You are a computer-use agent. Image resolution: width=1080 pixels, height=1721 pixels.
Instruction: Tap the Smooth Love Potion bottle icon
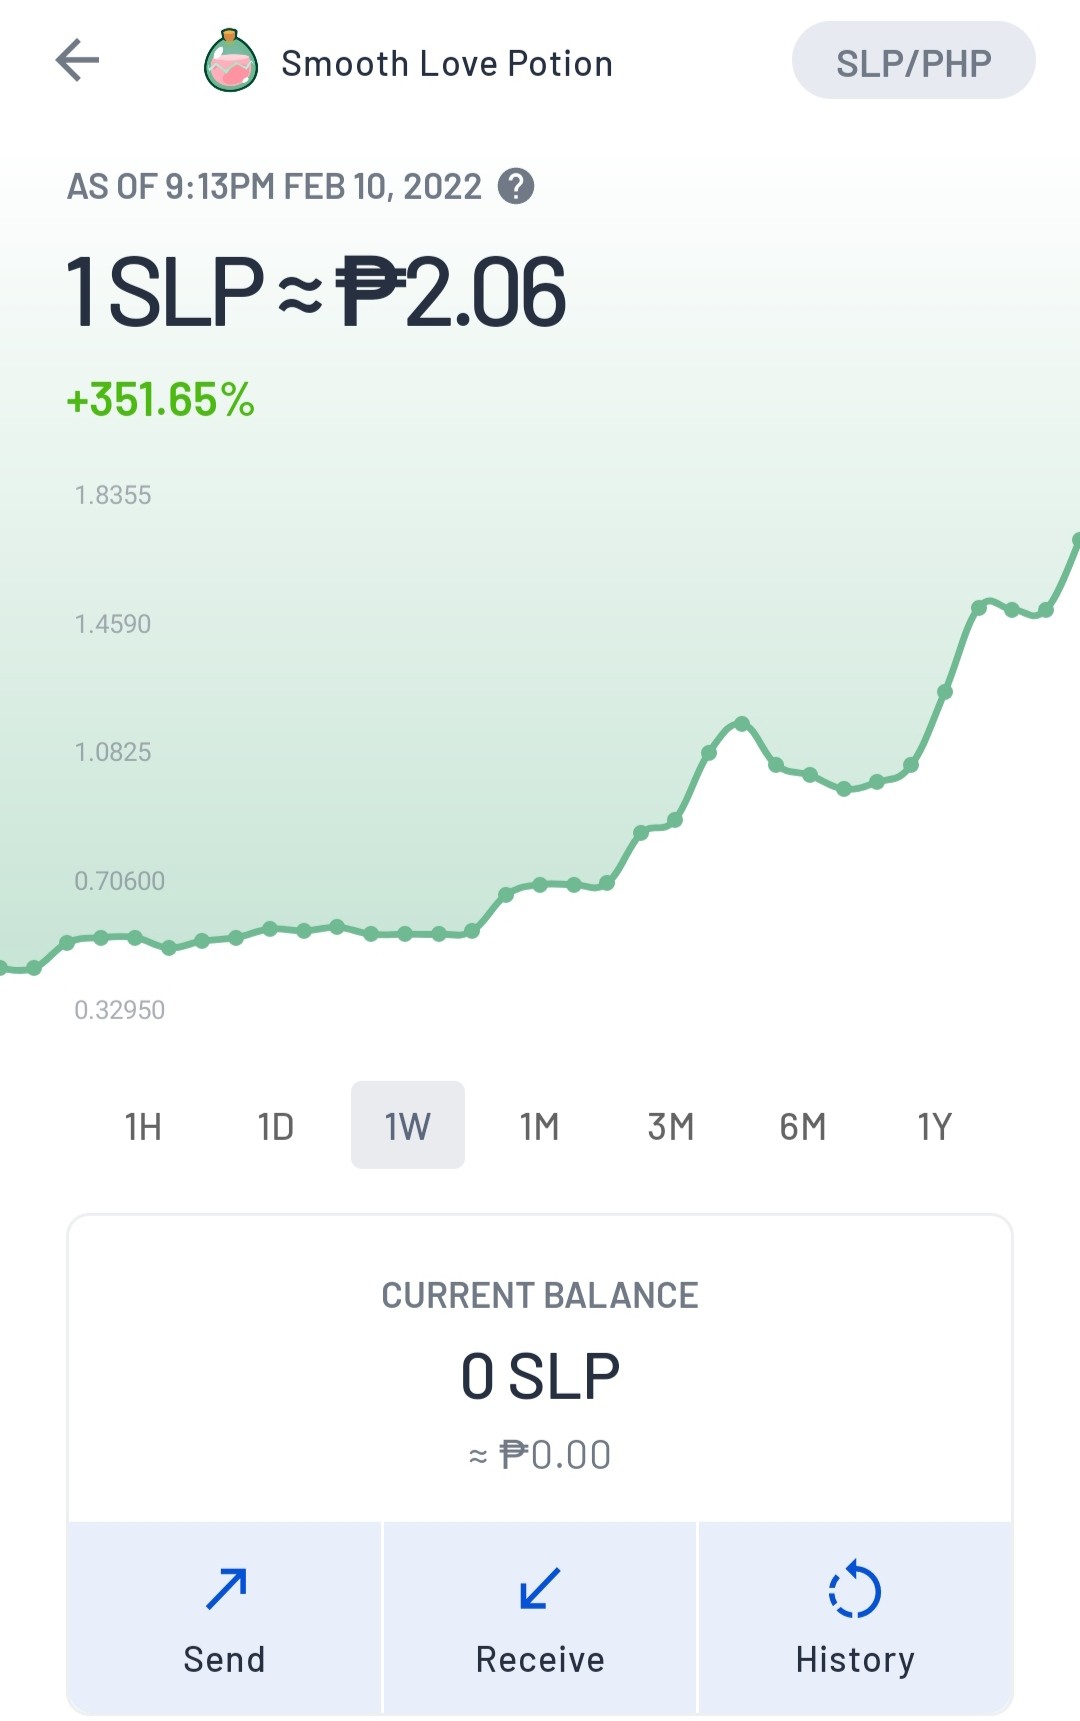(x=231, y=61)
